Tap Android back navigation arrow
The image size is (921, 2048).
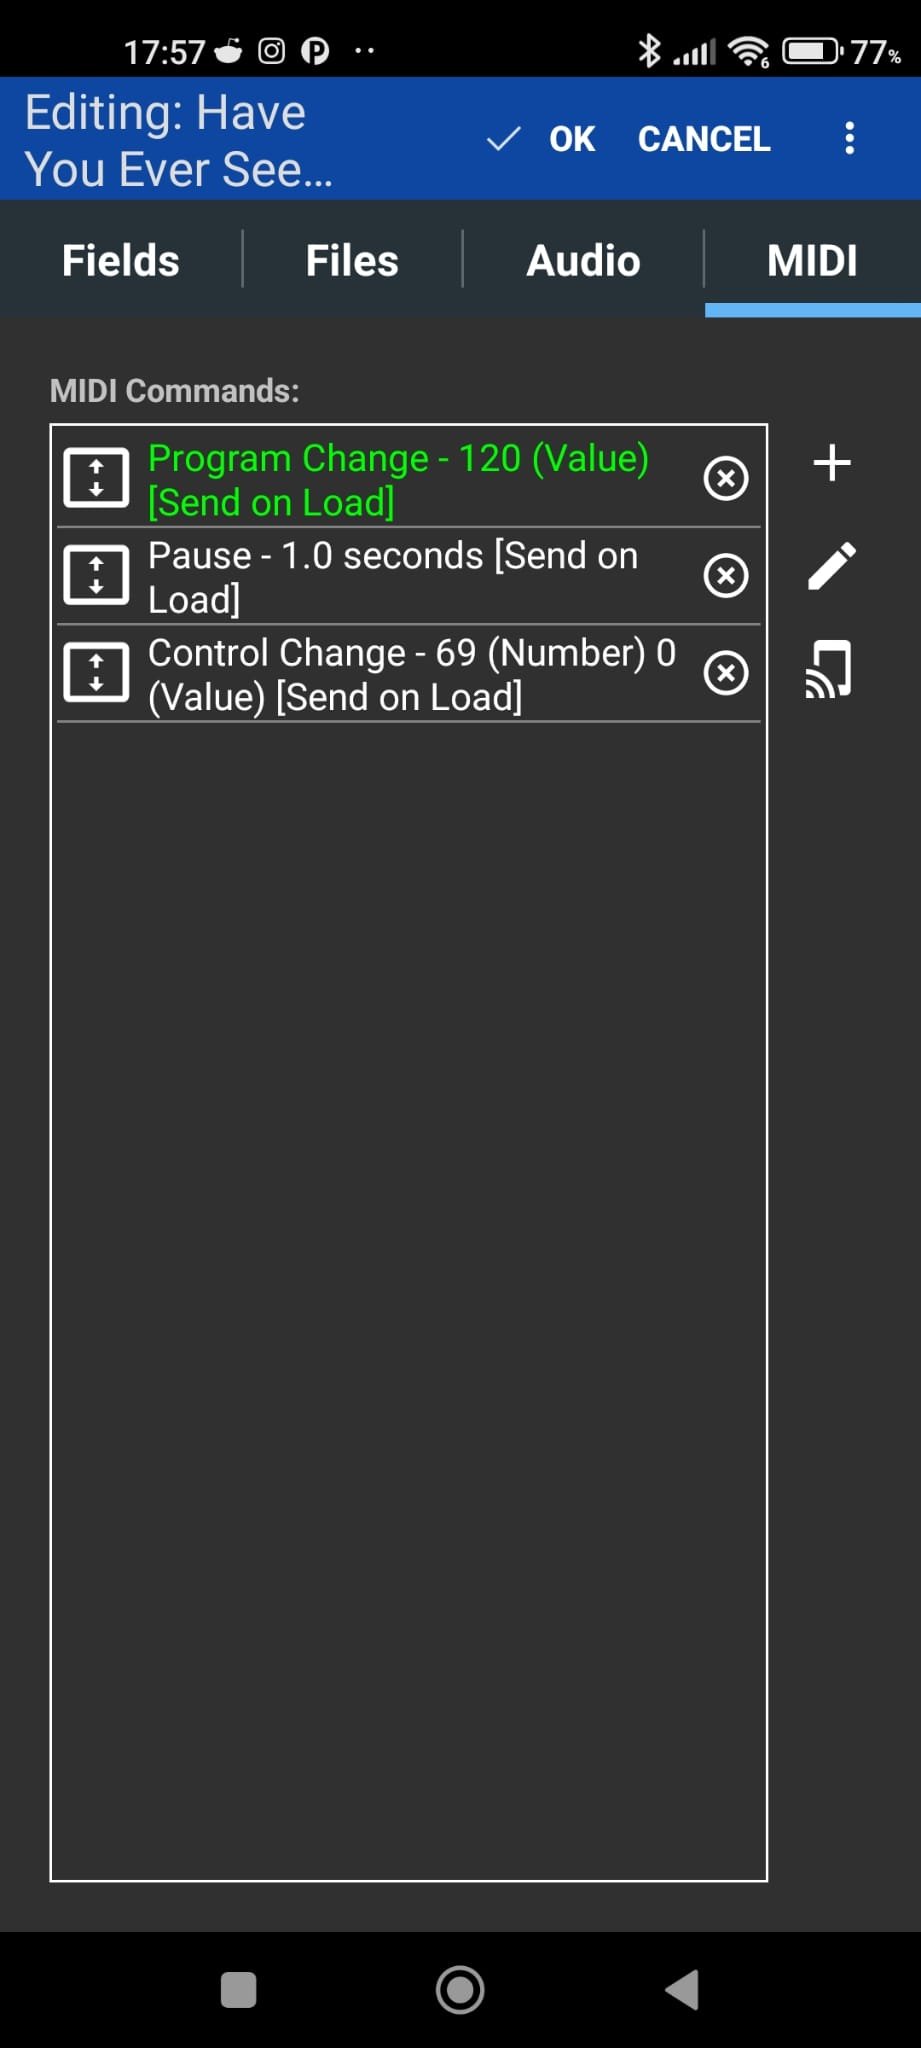click(x=683, y=1989)
